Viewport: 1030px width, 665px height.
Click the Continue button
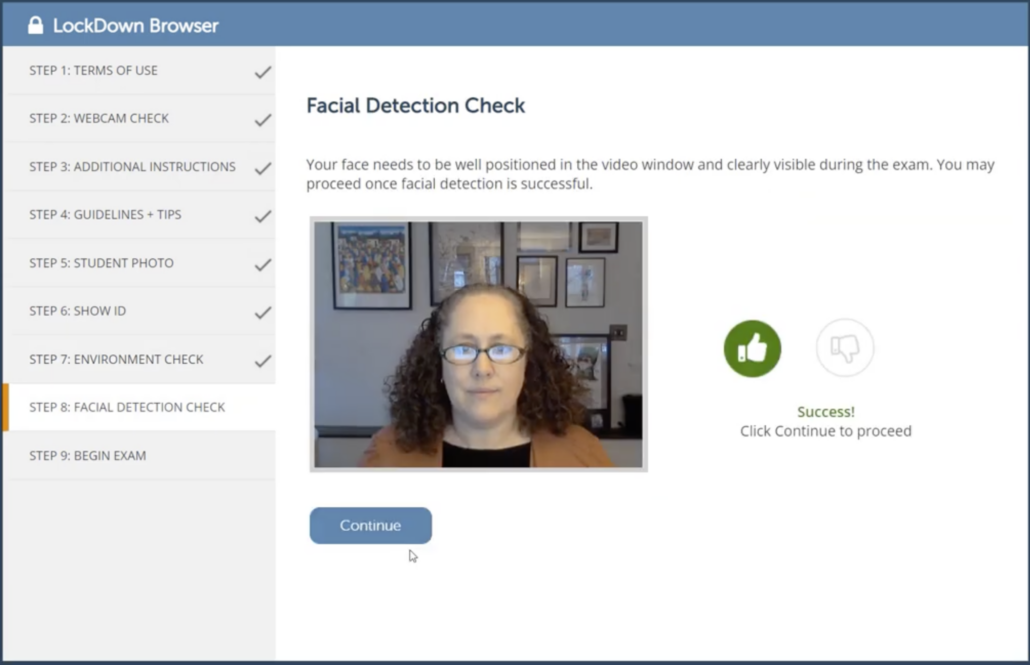pos(370,525)
